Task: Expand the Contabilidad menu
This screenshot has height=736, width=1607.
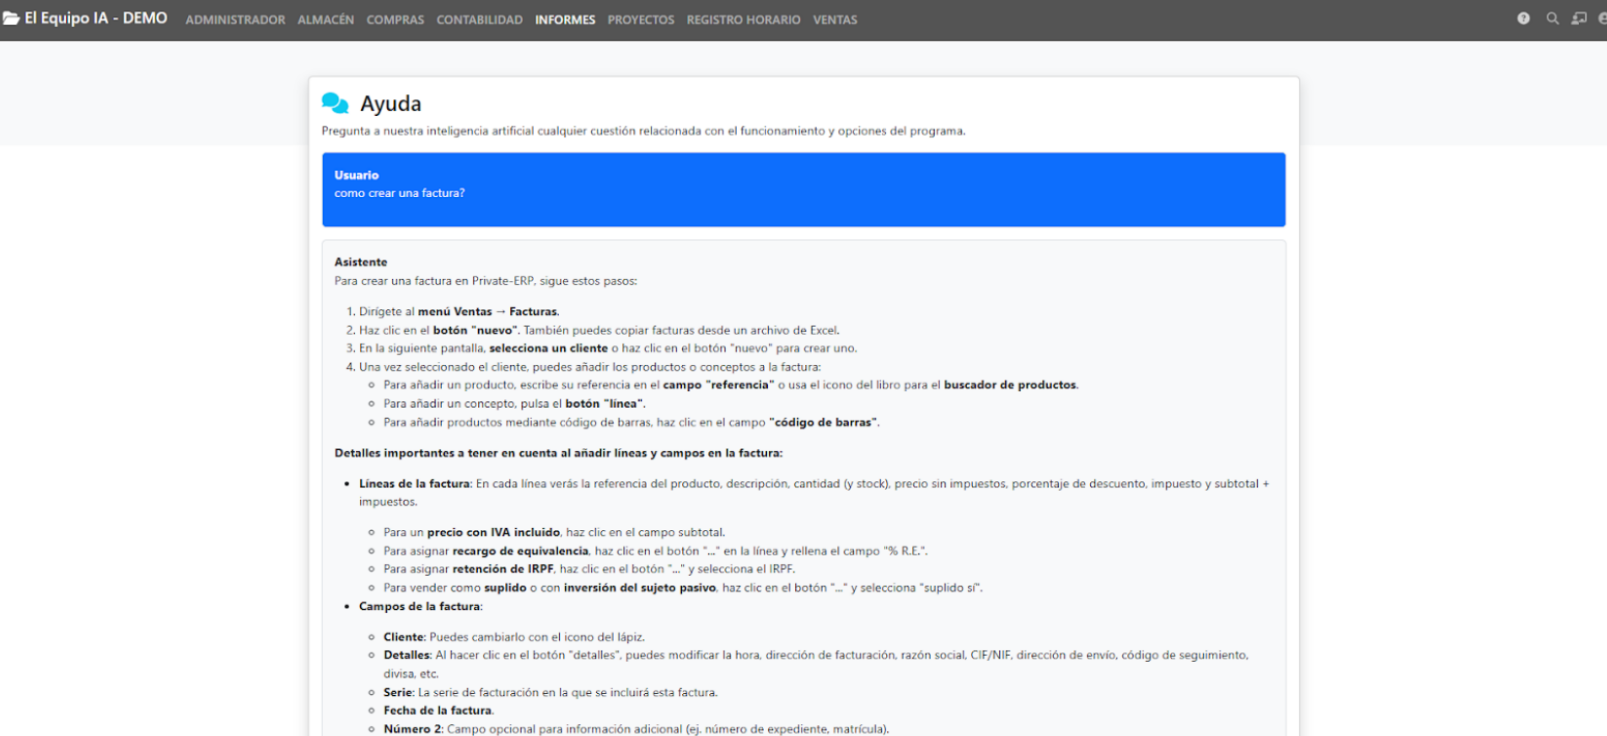Action: [x=479, y=20]
